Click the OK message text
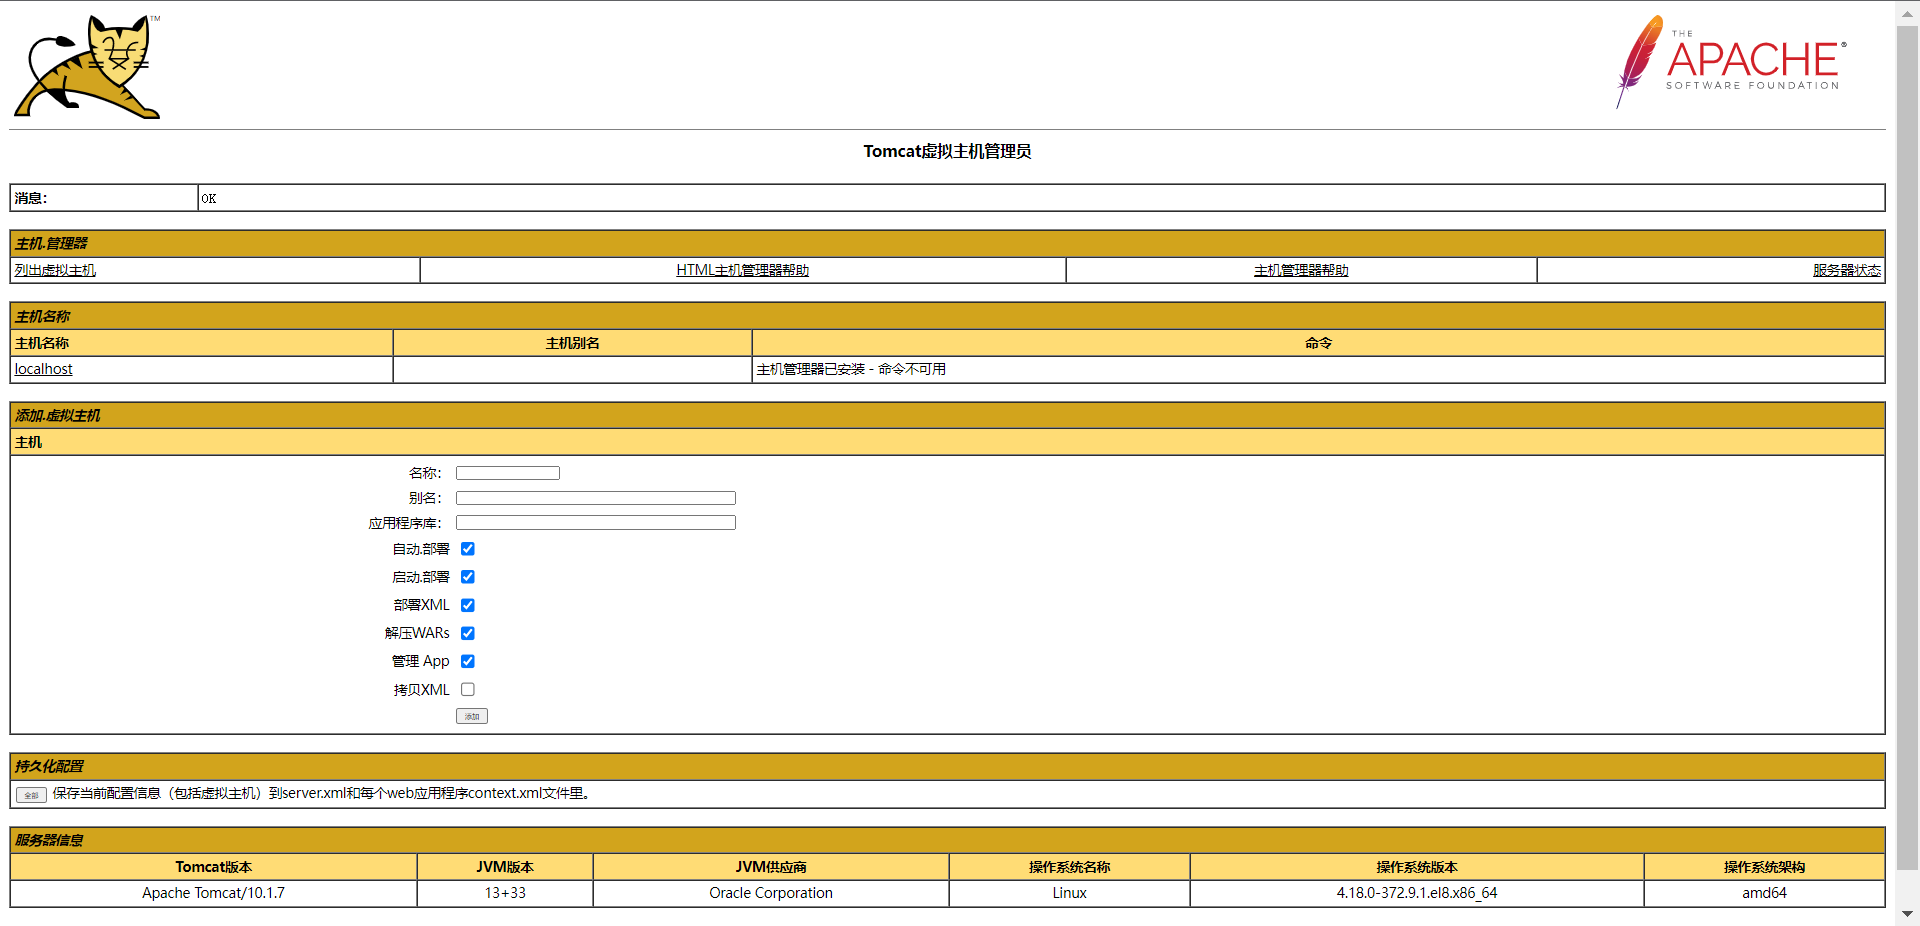1920x926 pixels. [x=208, y=198]
